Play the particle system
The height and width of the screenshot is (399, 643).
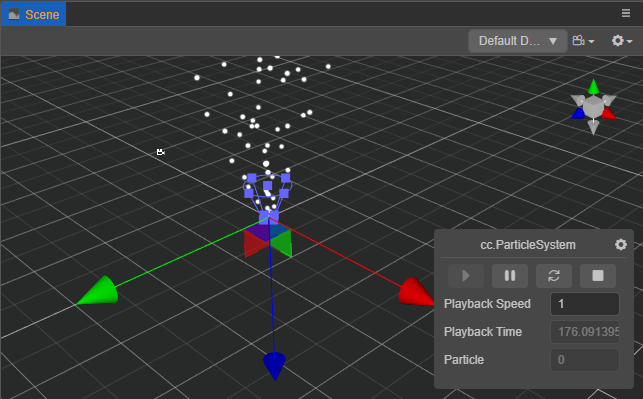click(x=466, y=276)
